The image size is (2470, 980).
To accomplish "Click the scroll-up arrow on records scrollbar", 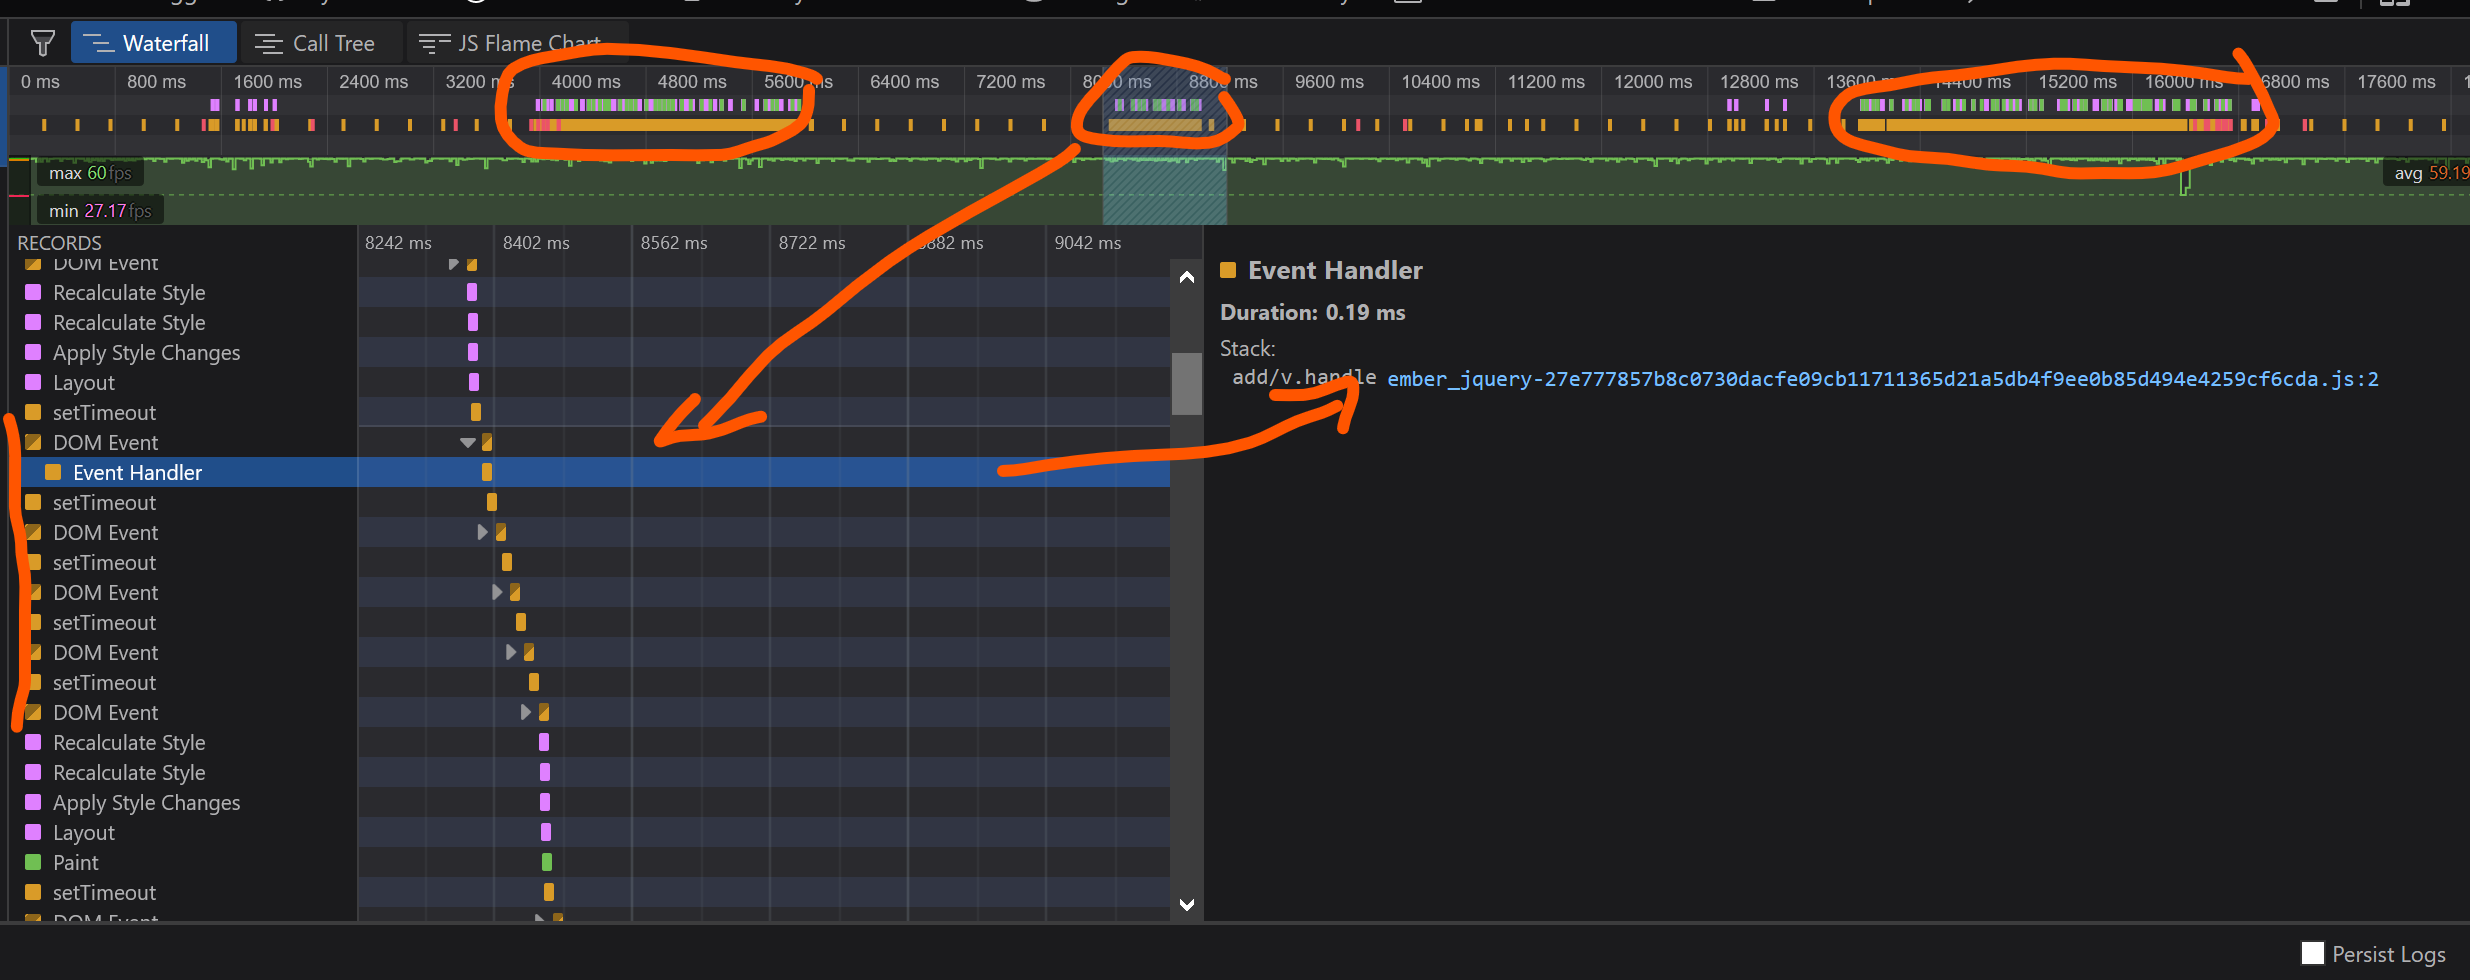I will (1185, 277).
